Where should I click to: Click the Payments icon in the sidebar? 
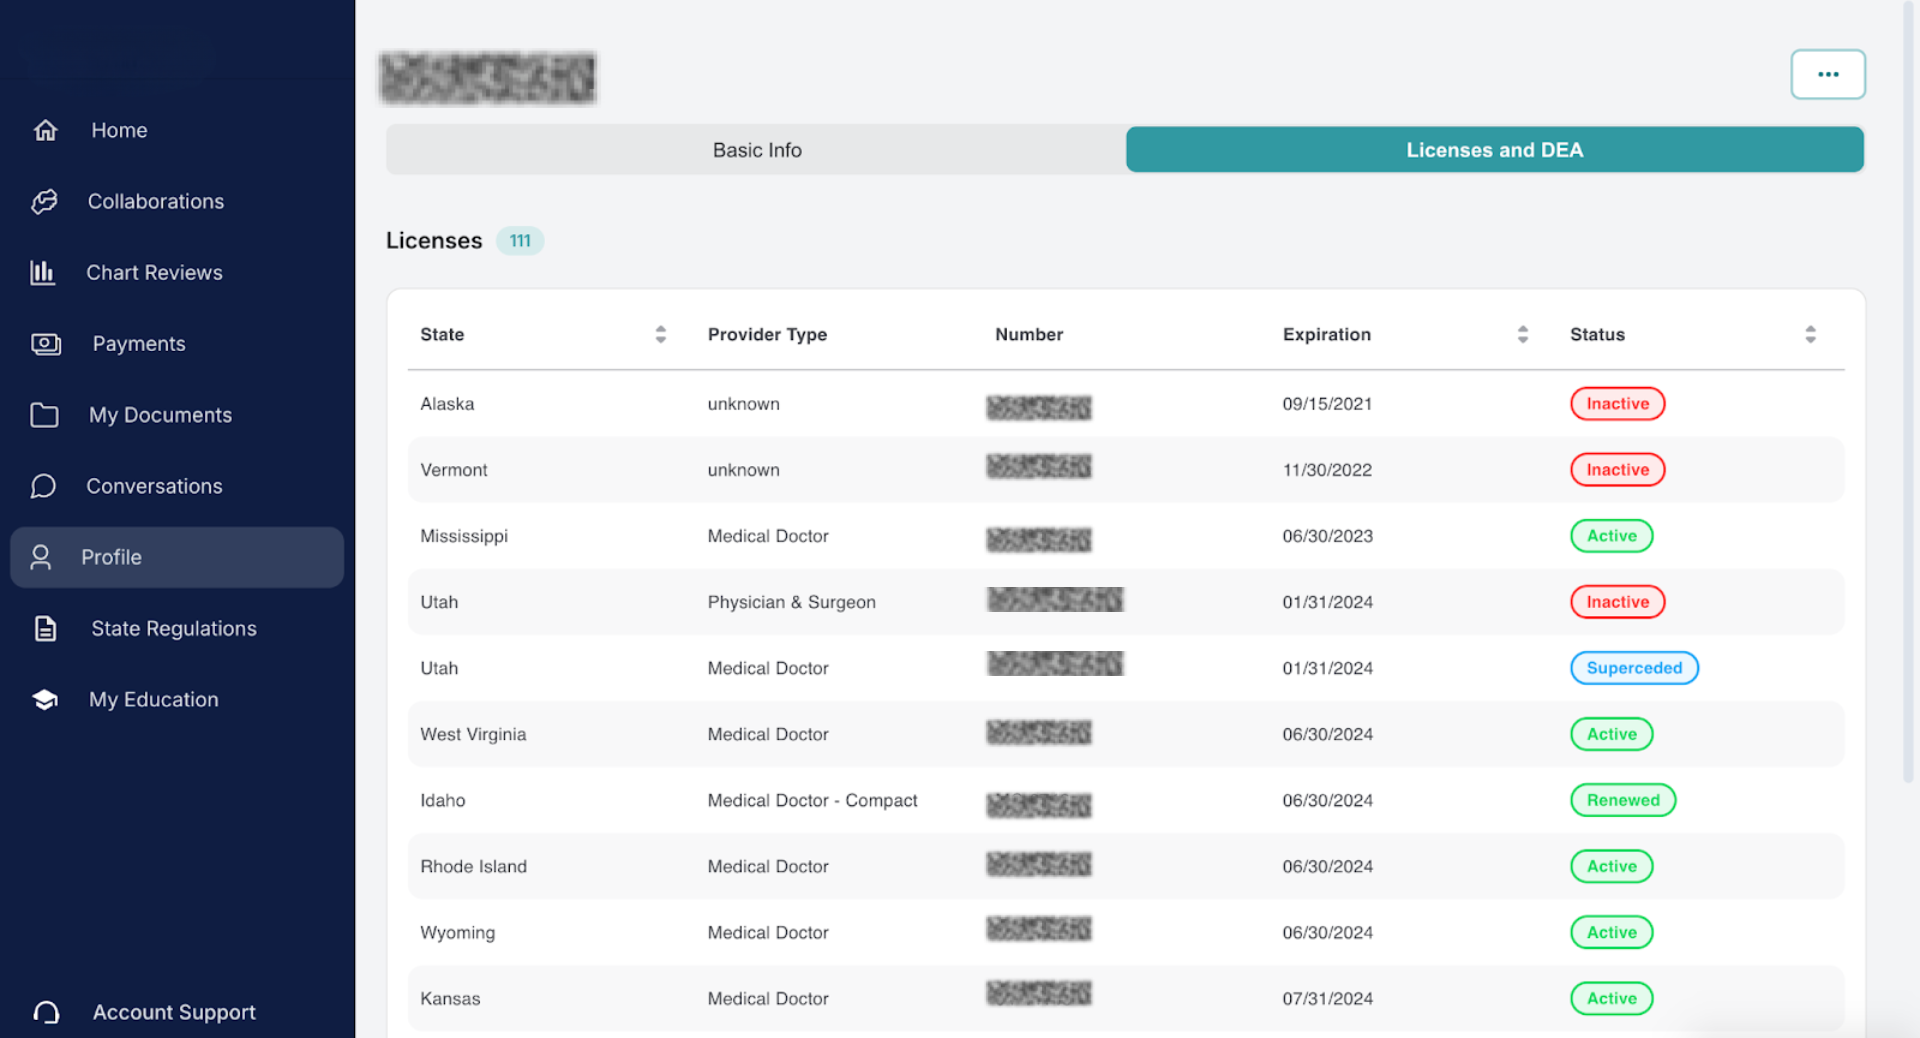point(45,343)
